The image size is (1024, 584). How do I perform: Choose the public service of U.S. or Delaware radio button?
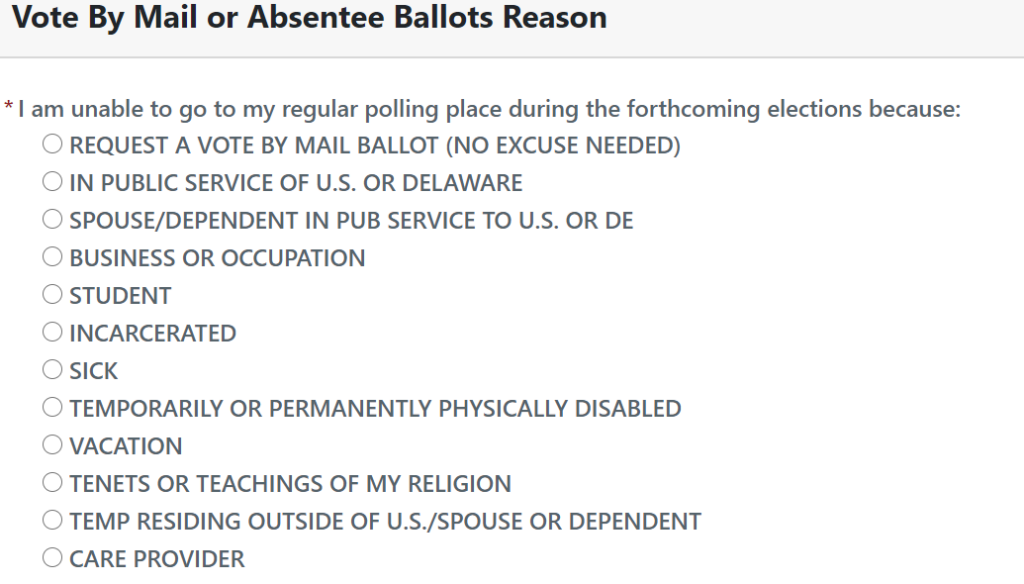point(53,182)
